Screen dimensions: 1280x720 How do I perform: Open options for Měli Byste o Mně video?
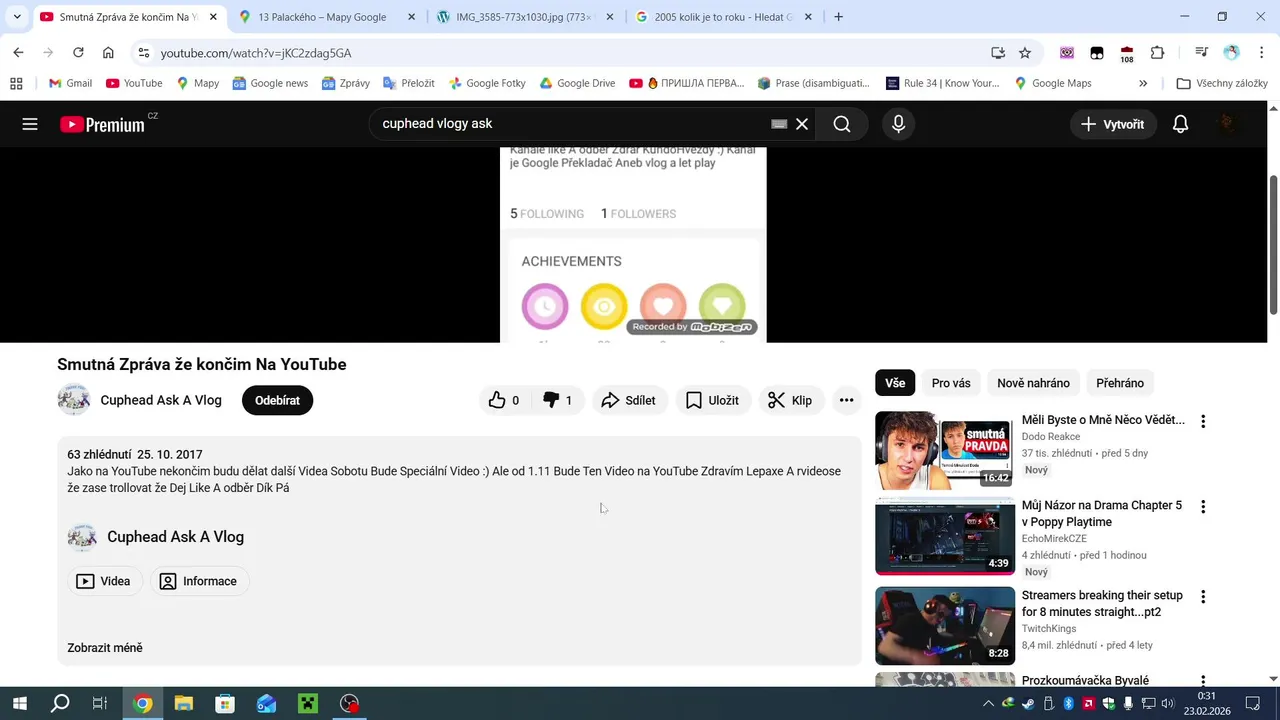tap(1203, 422)
